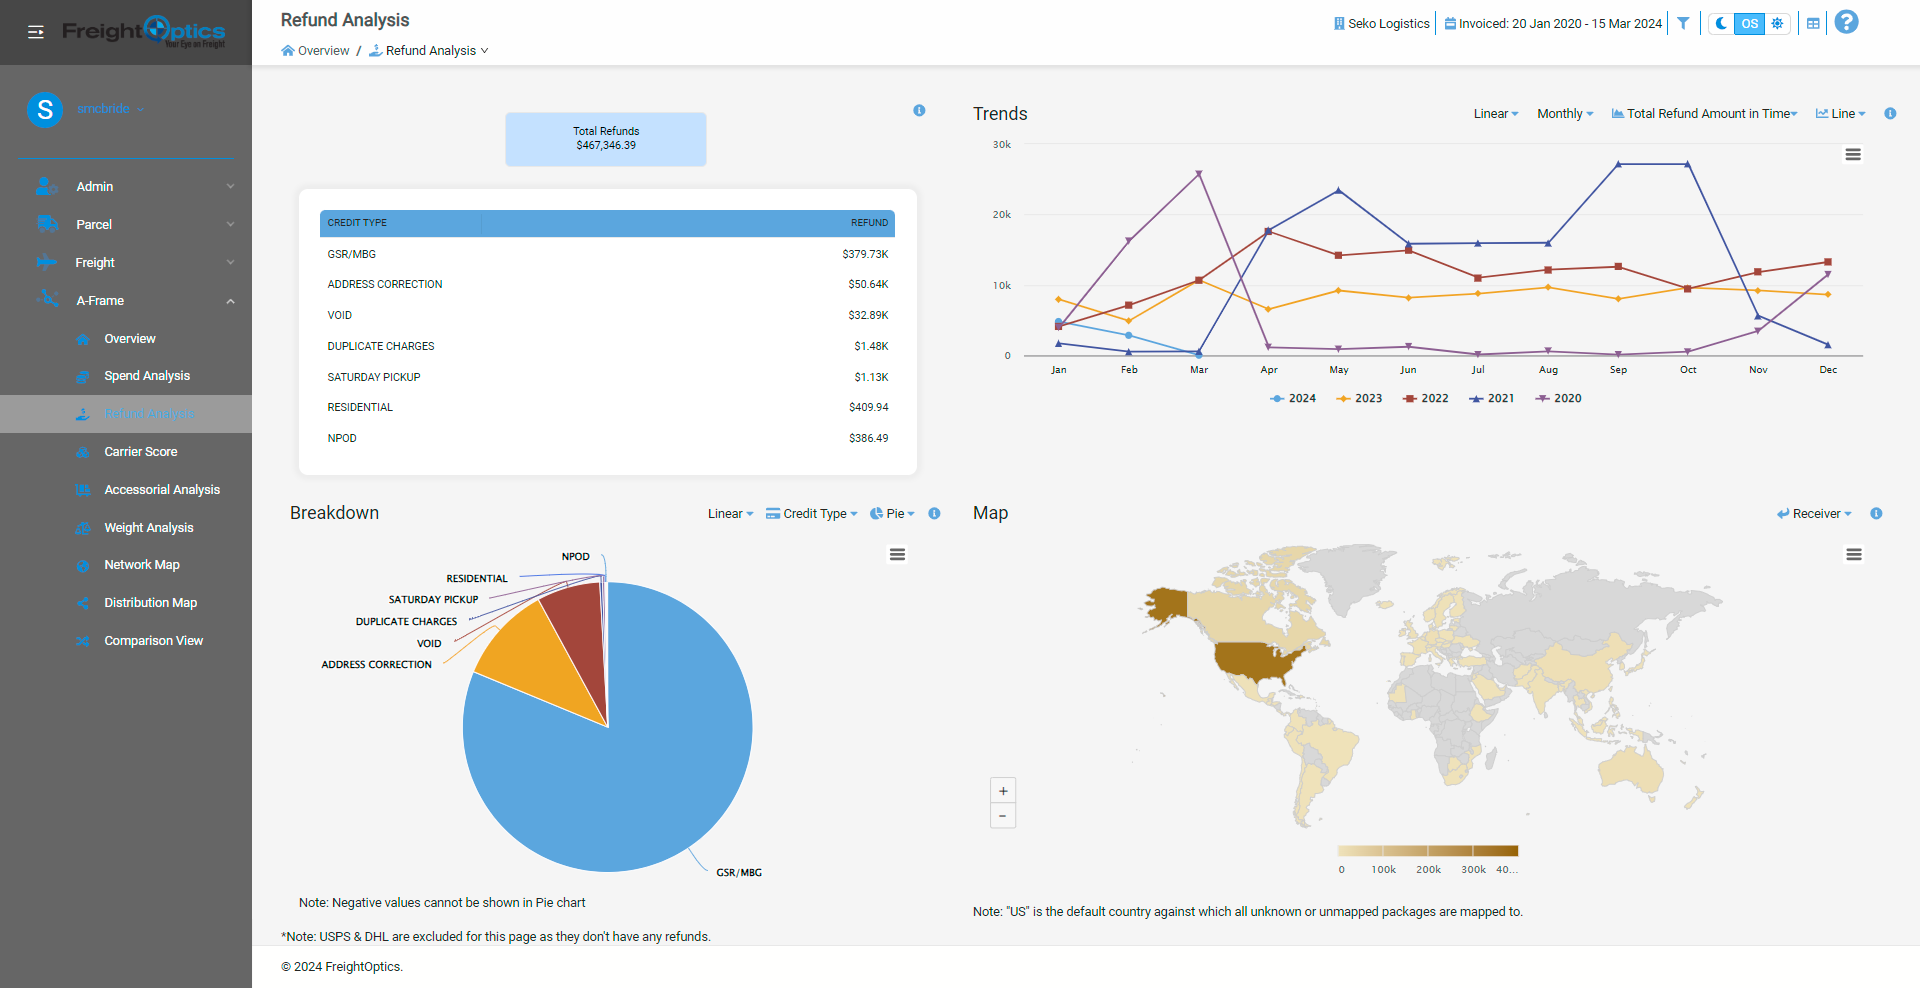Click the Invoiced date range selector
The image size is (1920, 988).
(1553, 23)
